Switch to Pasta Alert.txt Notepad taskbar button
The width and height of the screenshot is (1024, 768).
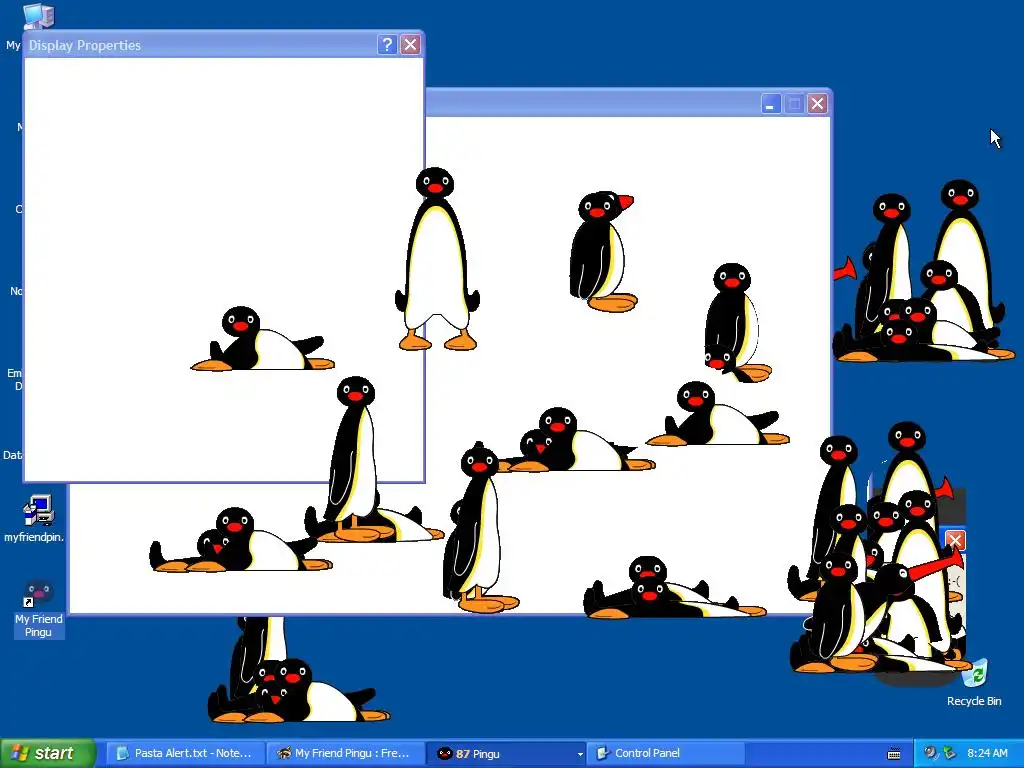(x=185, y=753)
